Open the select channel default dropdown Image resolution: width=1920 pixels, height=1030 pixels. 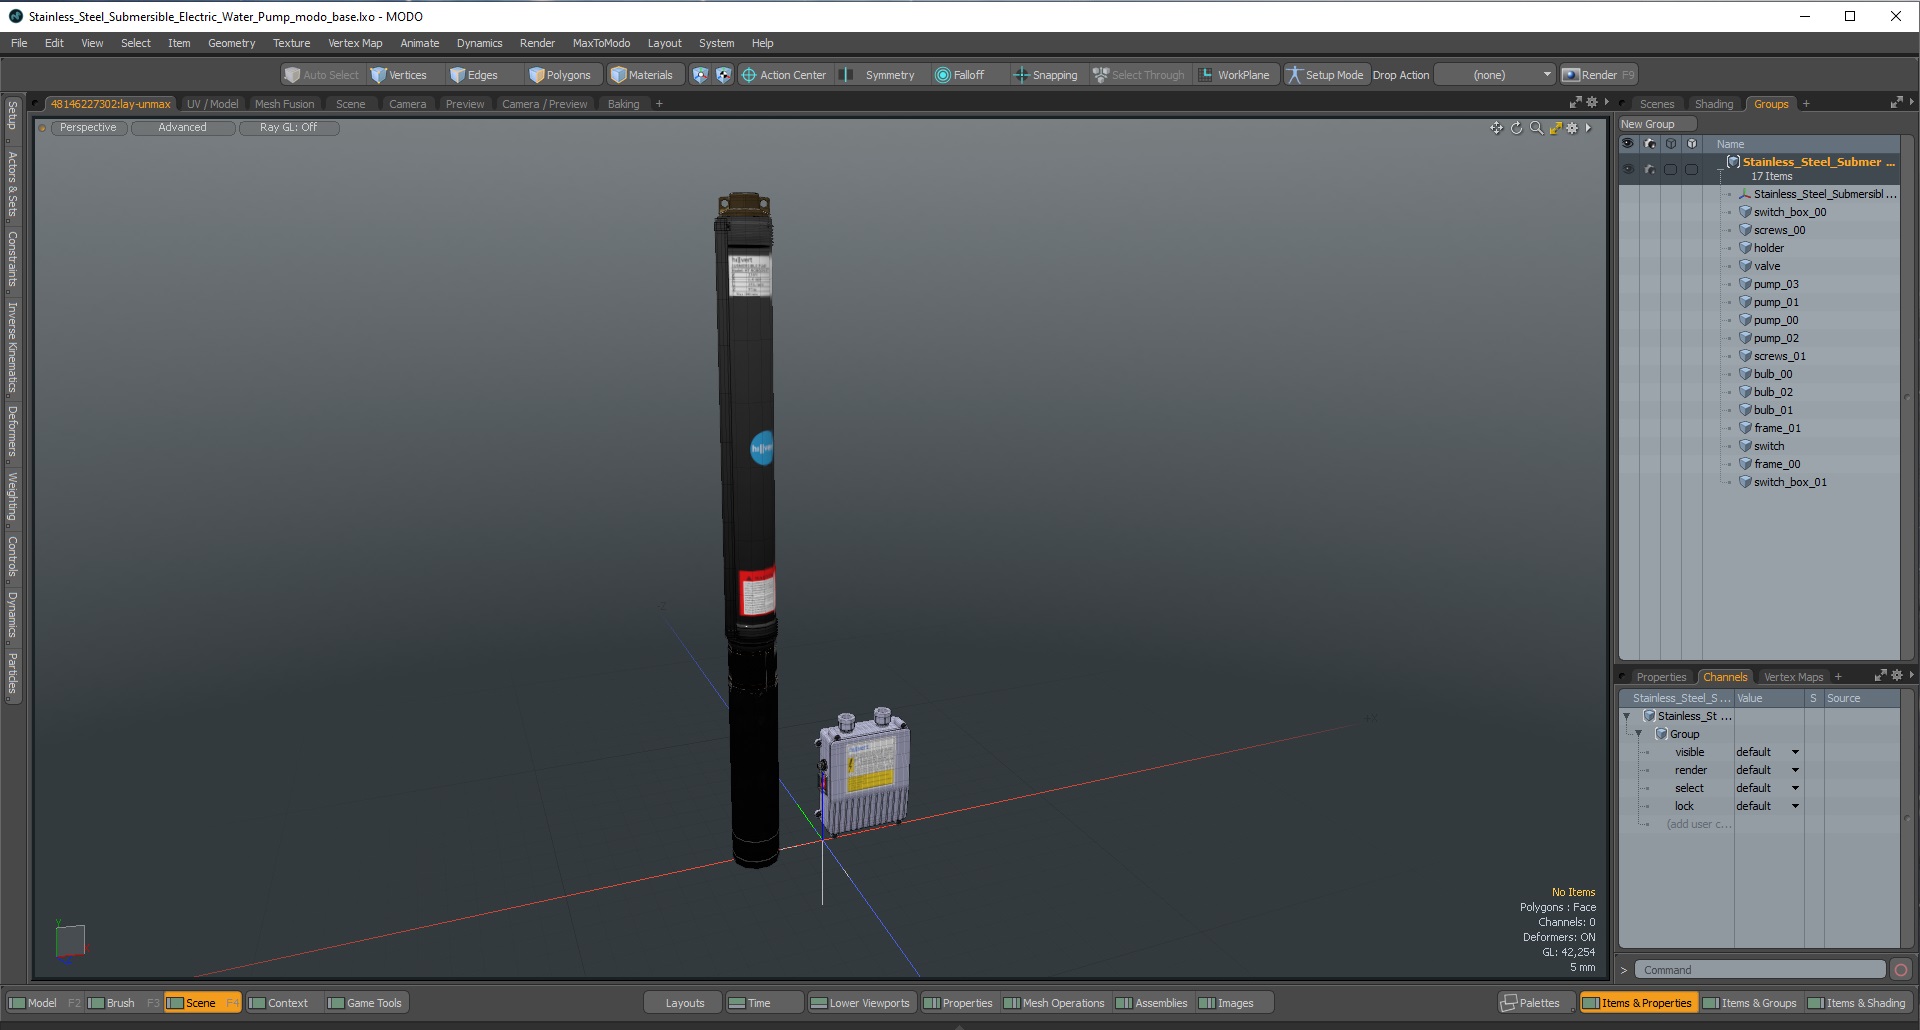[x=1767, y=788]
